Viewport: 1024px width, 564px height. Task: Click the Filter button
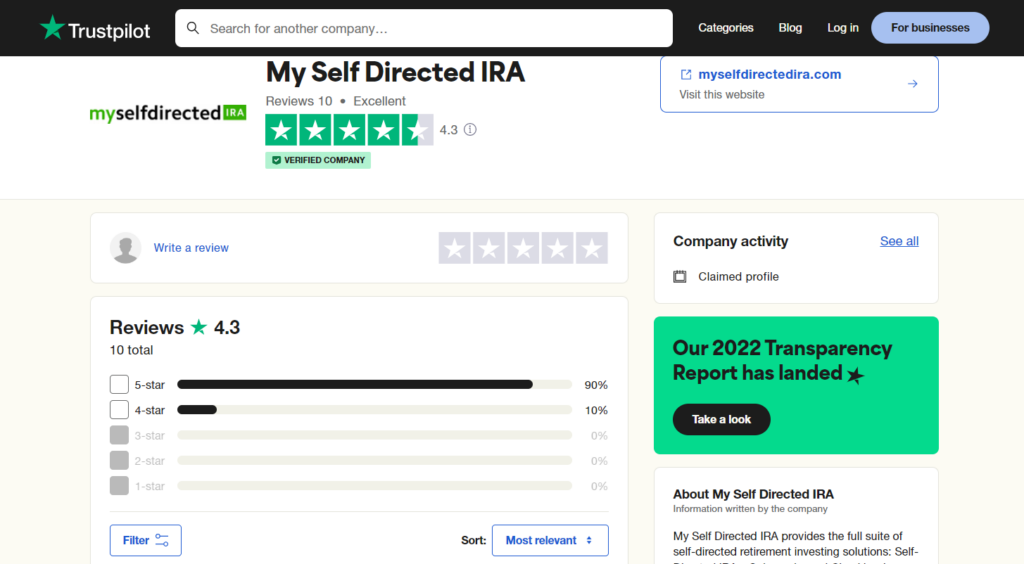pos(146,540)
